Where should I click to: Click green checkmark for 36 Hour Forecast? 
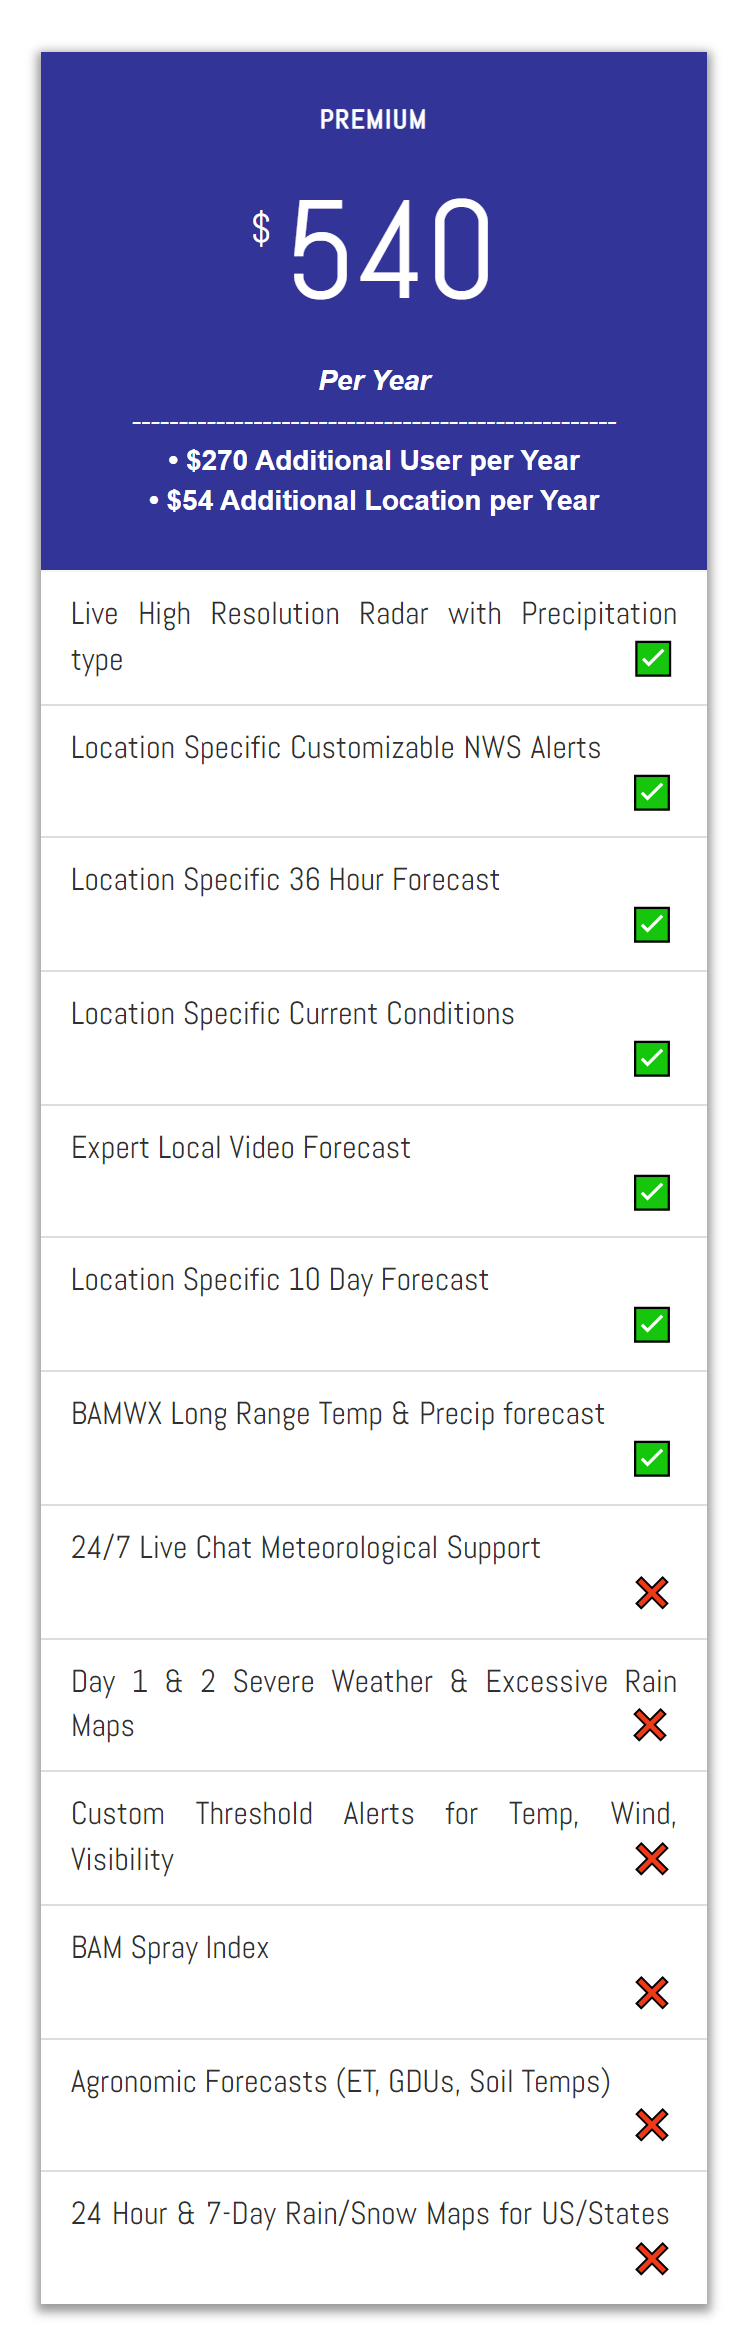click(x=652, y=925)
